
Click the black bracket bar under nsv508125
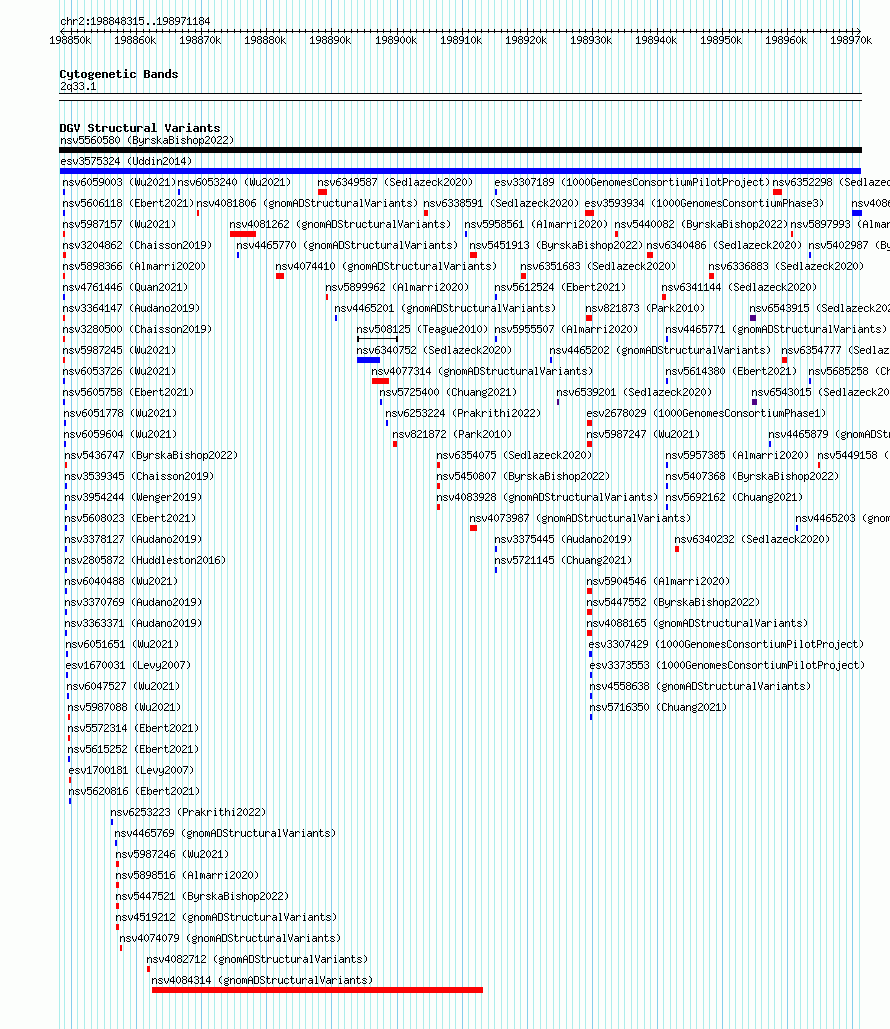377,339
